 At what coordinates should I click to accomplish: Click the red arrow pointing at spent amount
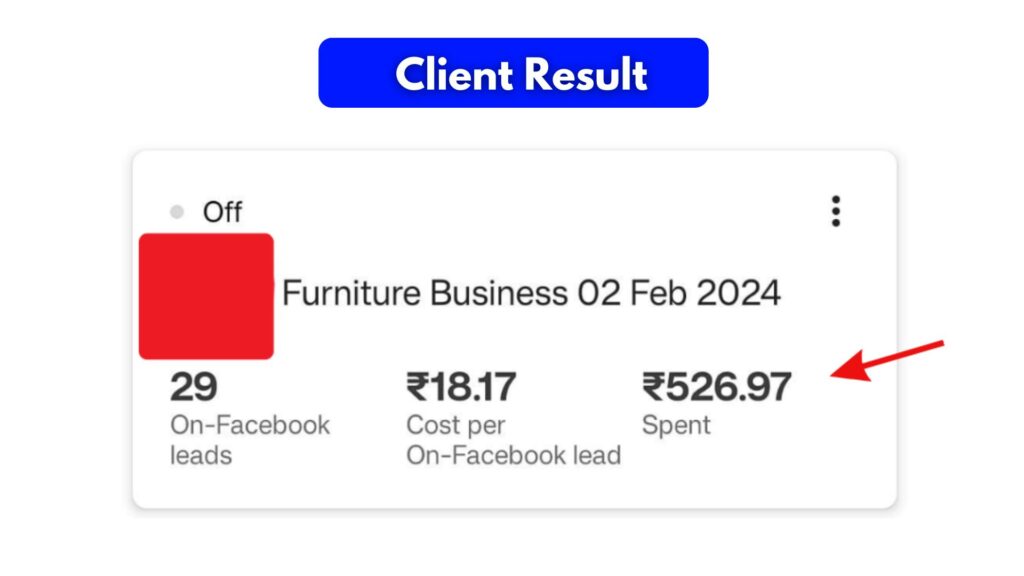(x=887, y=361)
